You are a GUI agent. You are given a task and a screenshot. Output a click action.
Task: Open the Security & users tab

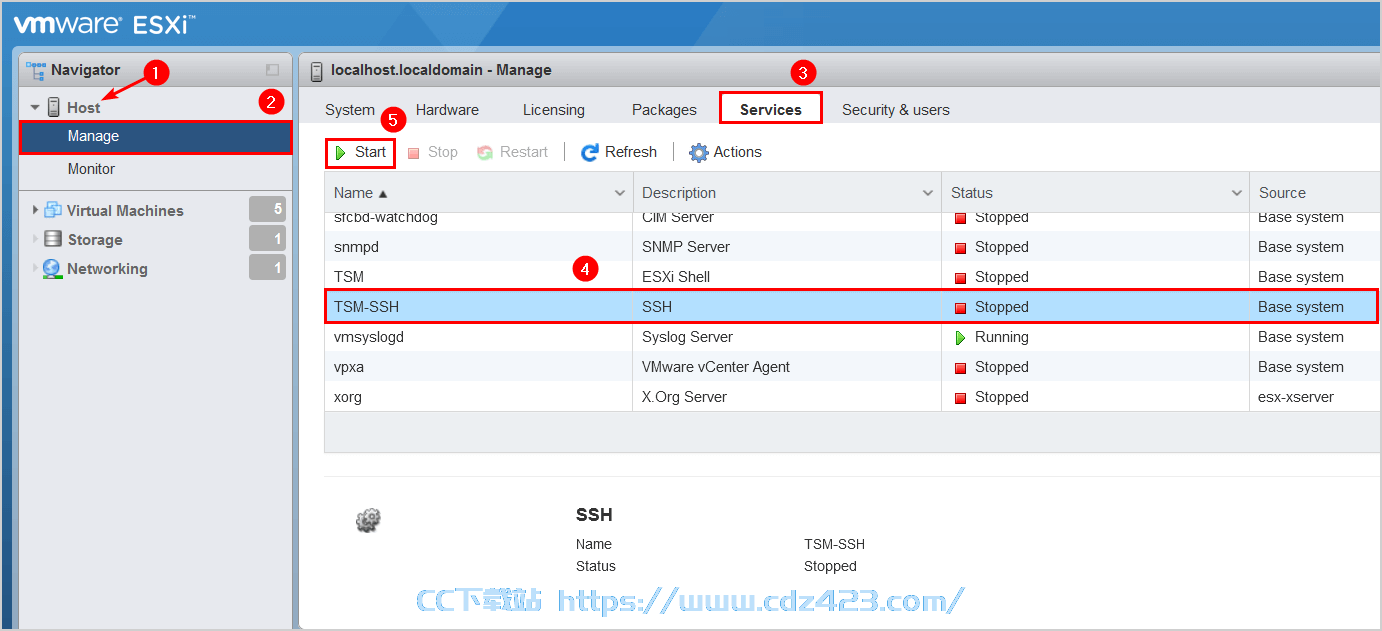896,110
